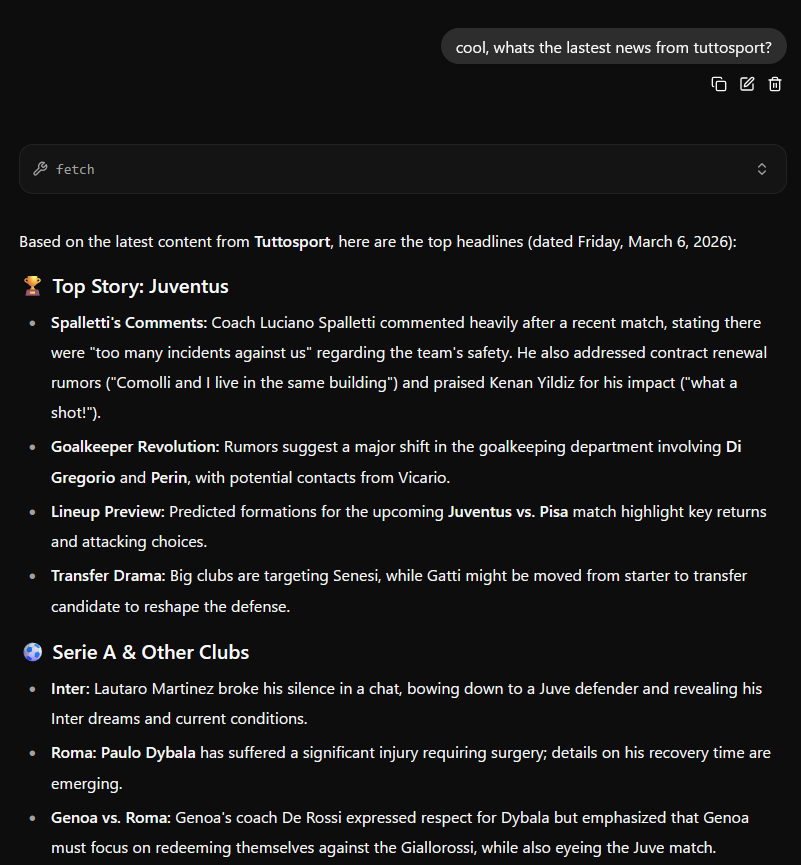Screen dimensions: 801x865
Task: Click the bold 'Di' name in goalkeeper item
Action: point(734,447)
